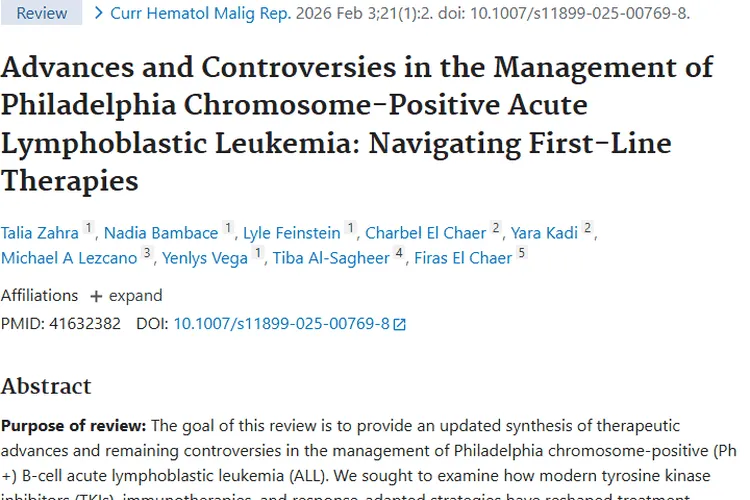The height and width of the screenshot is (500, 750).
Task: Click author Yara Kadi
Action: (544, 233)
